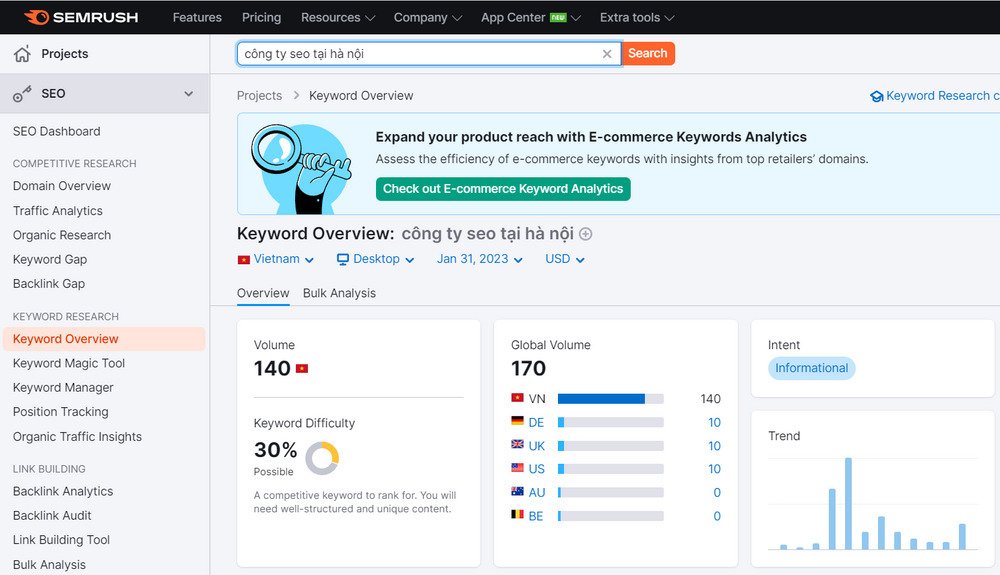Viewport: 1000px width, 575px height.
Task: Expand the App Center menu
Action: 531,17
